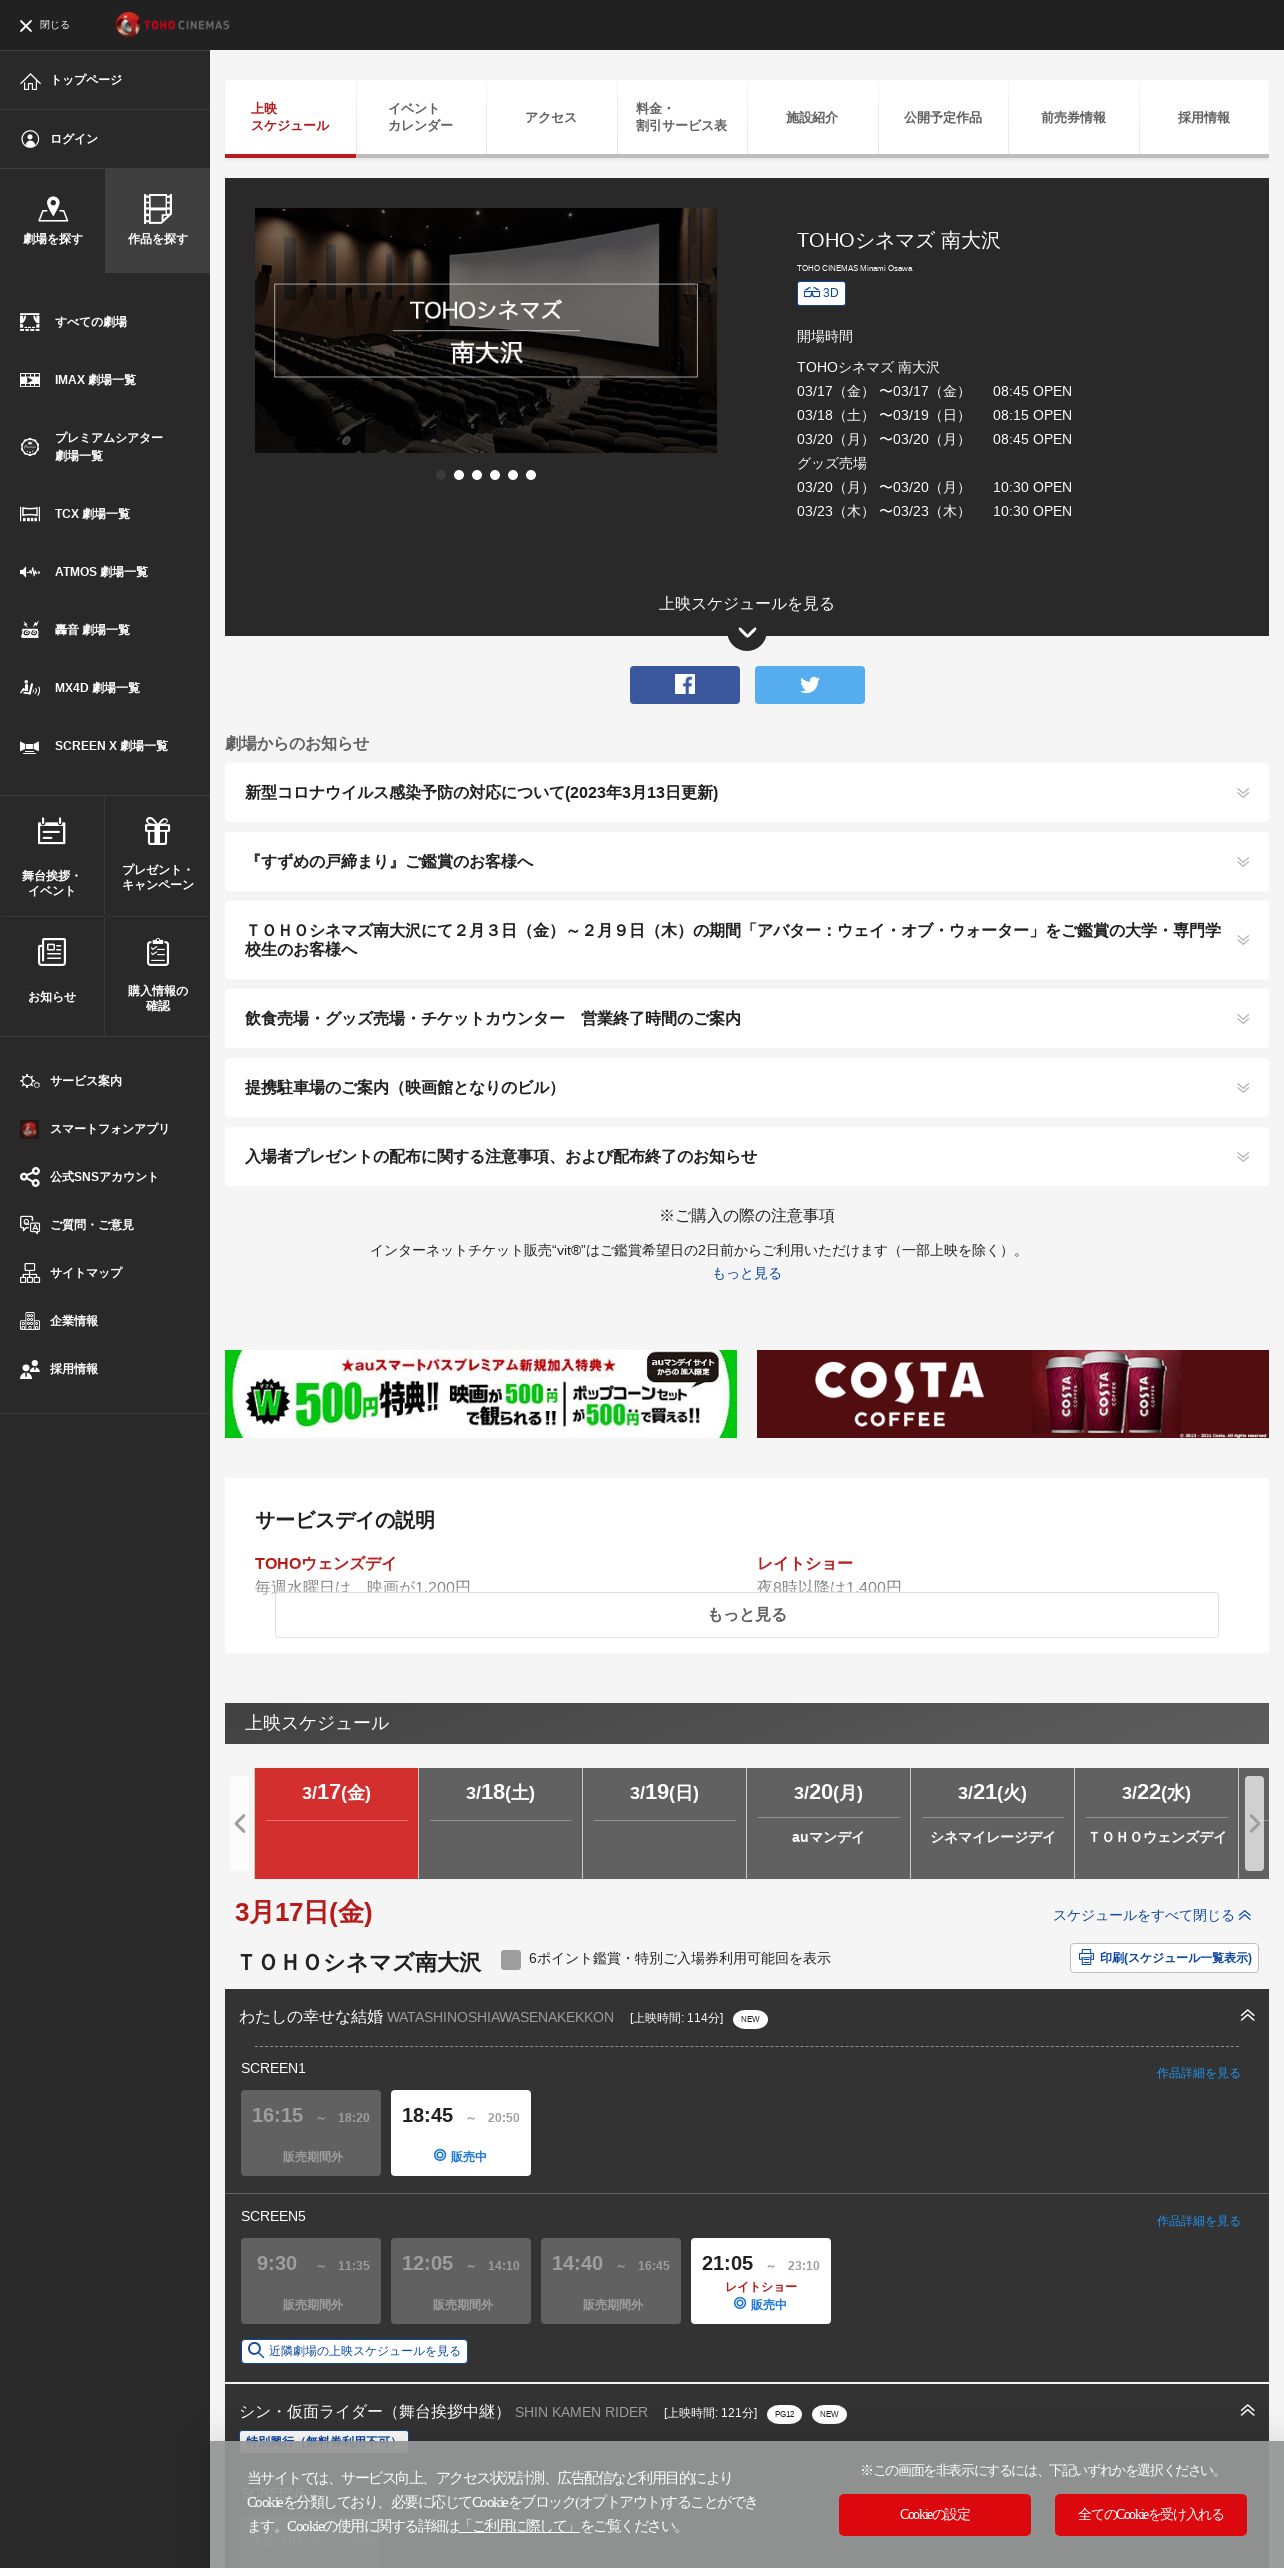The image size is (1284, 2568).
Task: Expand 新型コロナウイルス感染予防 notice
Action: pyautogui.click(x=747, y=793)
